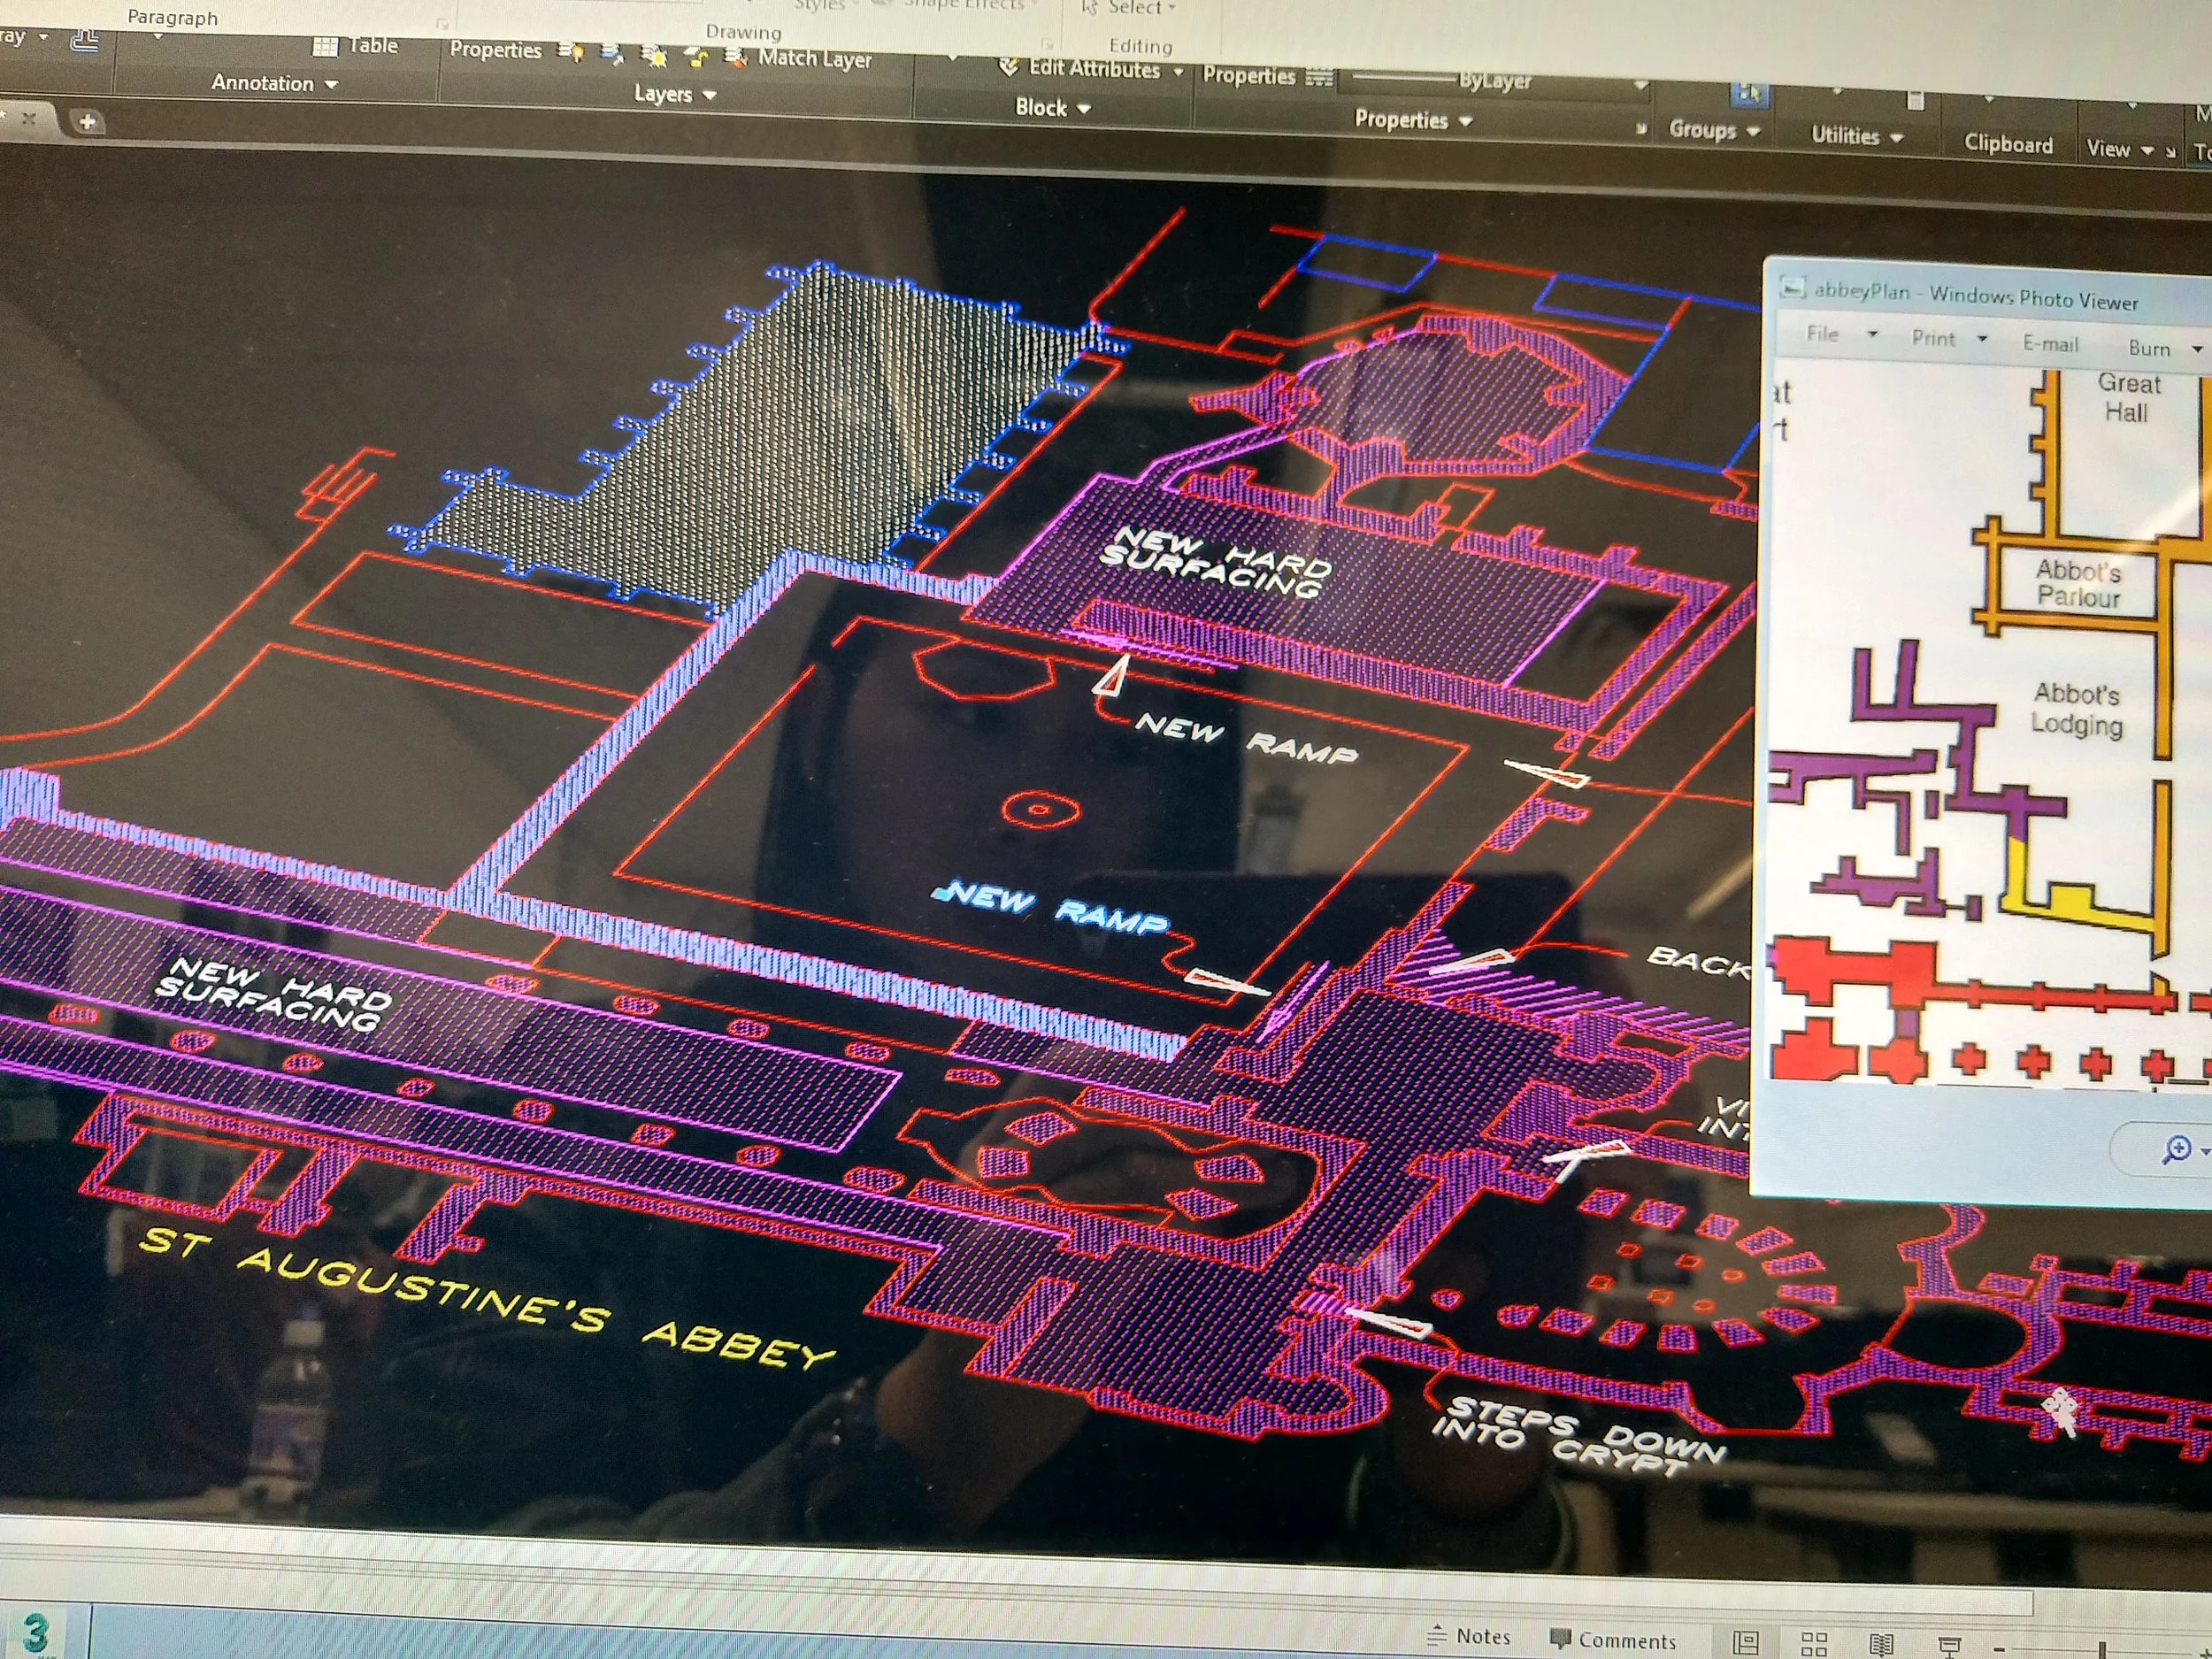Expand the Properties panel flyout

1413,120
